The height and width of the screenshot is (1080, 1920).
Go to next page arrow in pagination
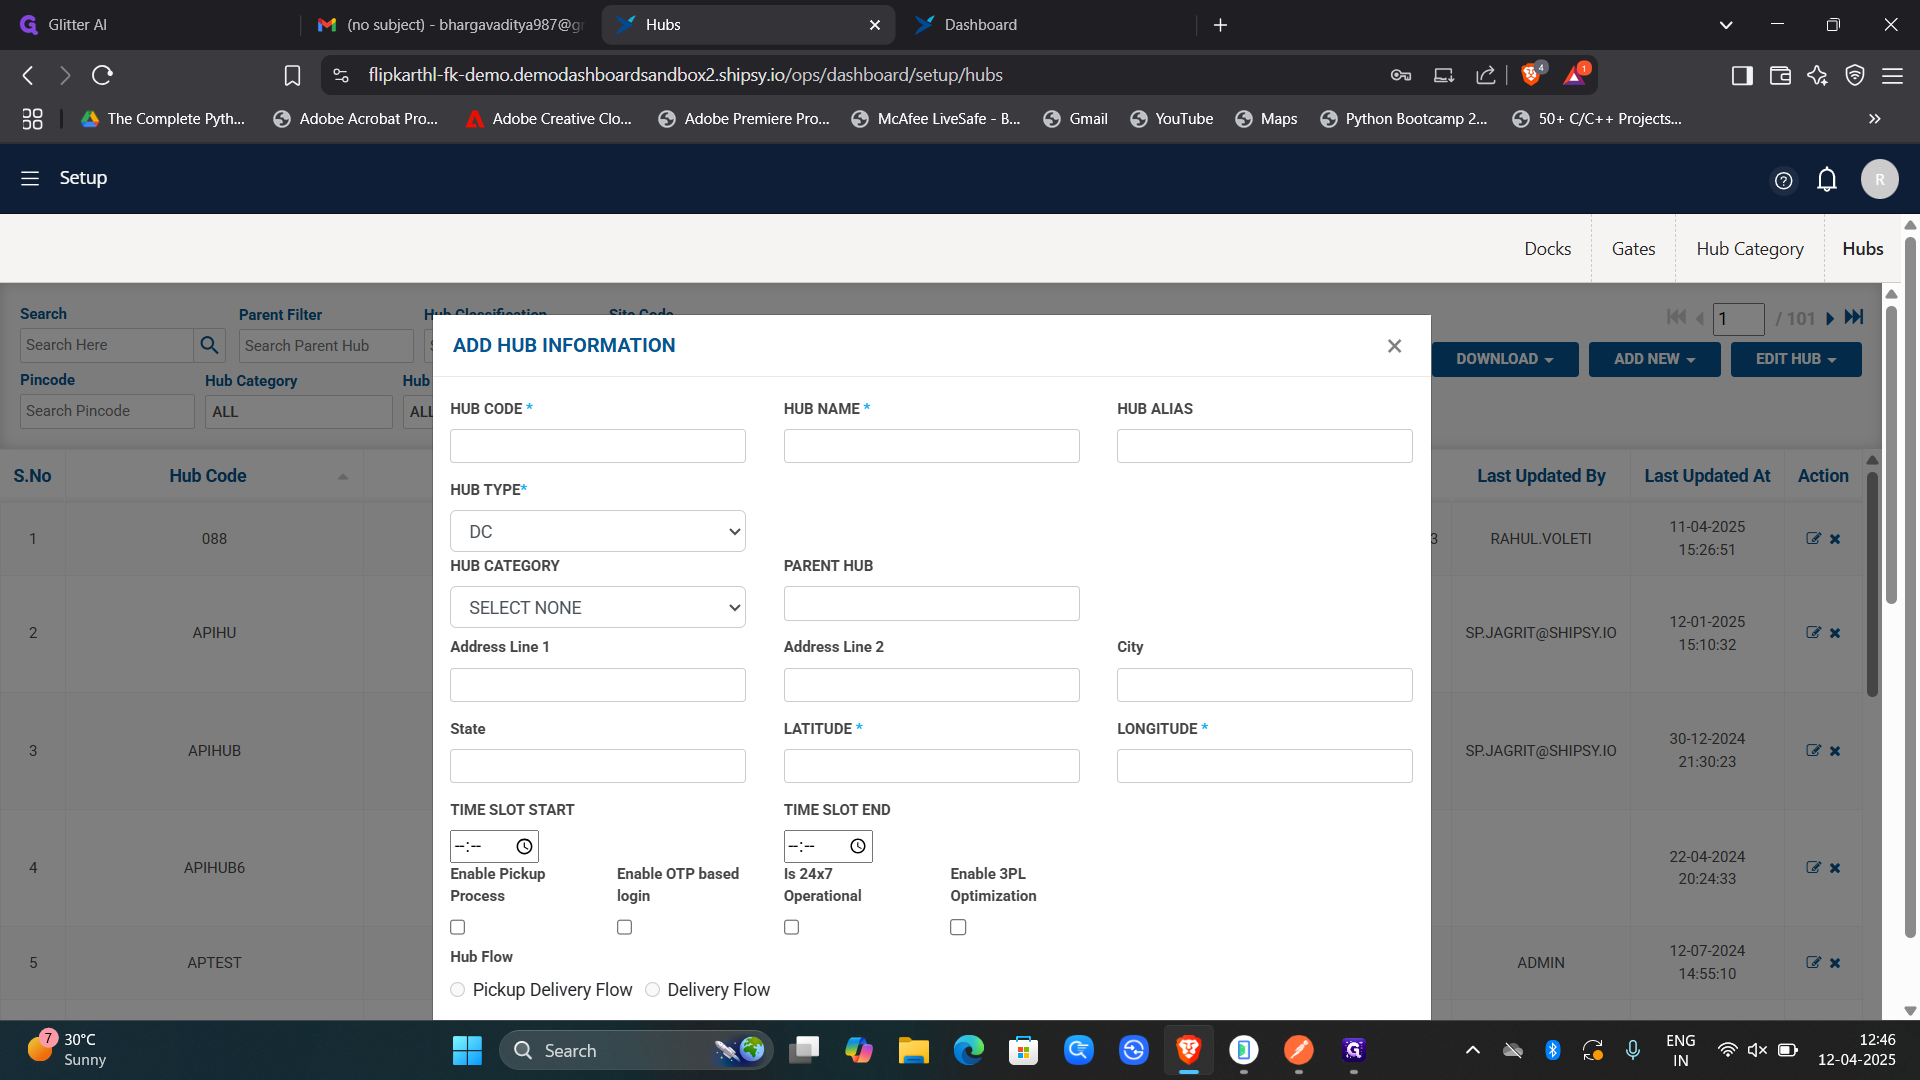click(x=1829, y=318)
